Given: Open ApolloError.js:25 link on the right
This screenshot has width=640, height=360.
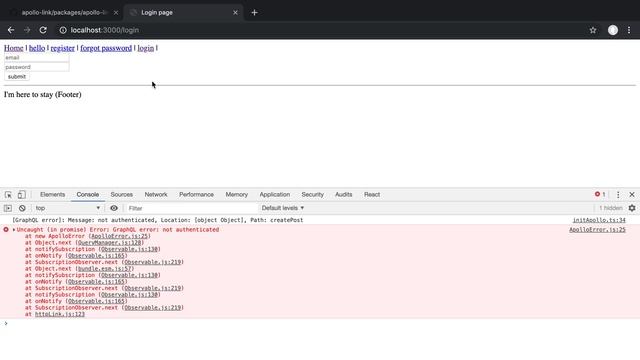Looking at the screenshot, I should pyautogui.click(x=597, y=230).
